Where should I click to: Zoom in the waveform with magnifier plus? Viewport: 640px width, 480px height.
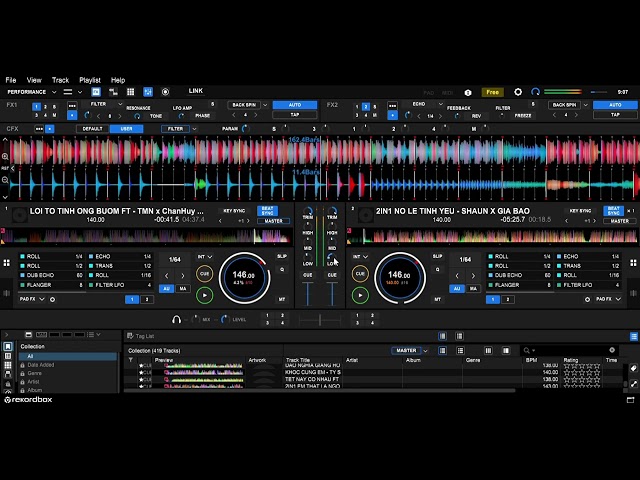pos(5,156)
